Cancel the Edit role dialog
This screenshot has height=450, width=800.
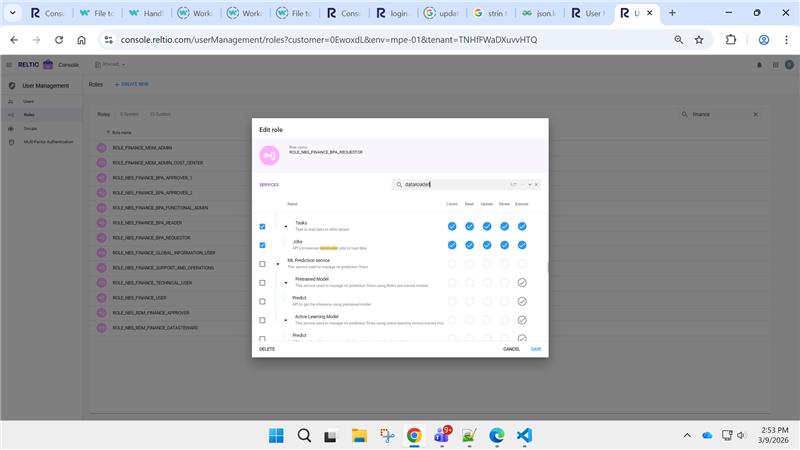click(511, 349)
